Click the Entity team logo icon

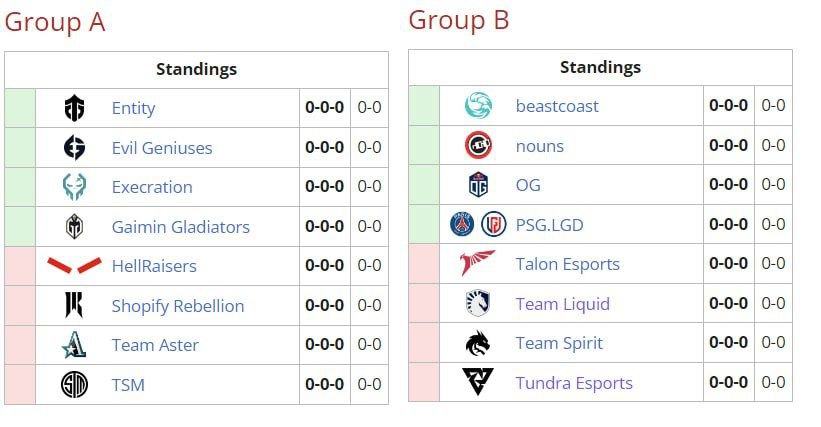point(75,108)
